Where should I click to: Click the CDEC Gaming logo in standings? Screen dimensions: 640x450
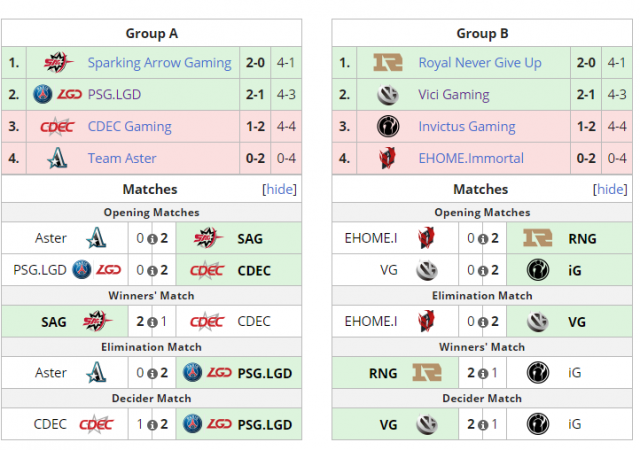tap(55, 127)
